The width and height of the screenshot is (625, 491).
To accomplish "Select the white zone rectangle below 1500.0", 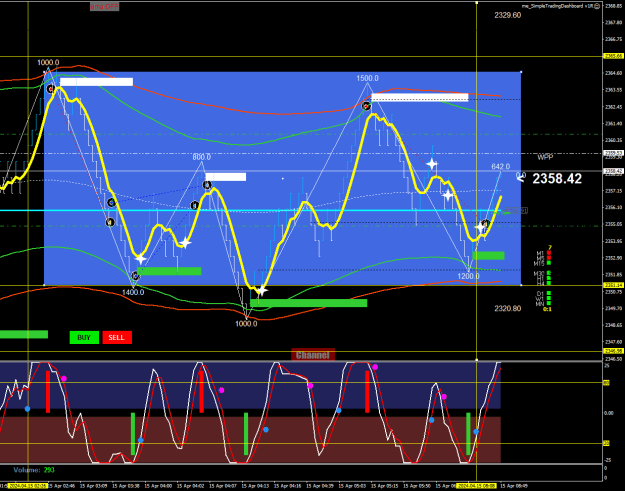I will click(420, 98).
